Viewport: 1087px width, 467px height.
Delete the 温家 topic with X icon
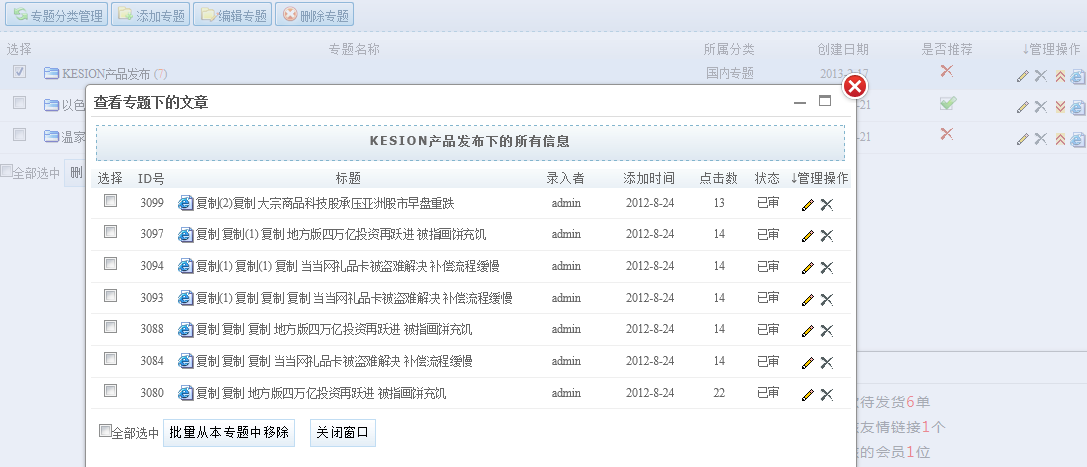pos(1041,139)
